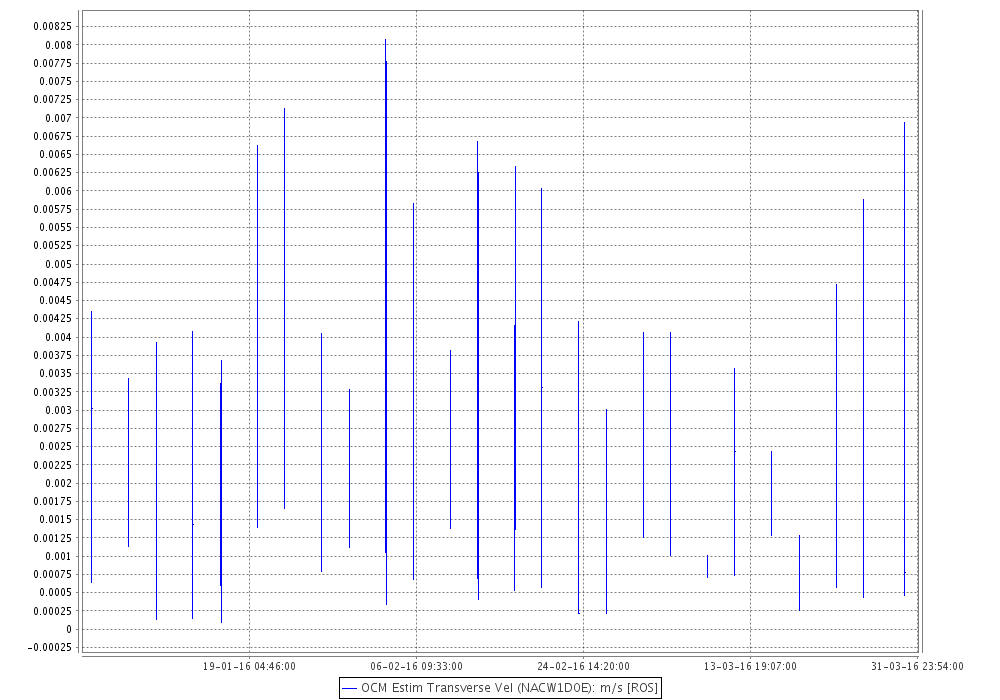Click the x-axis label 31-03-16 23:54:00
Screen dimensions: 1000x700
click(917, 666)
